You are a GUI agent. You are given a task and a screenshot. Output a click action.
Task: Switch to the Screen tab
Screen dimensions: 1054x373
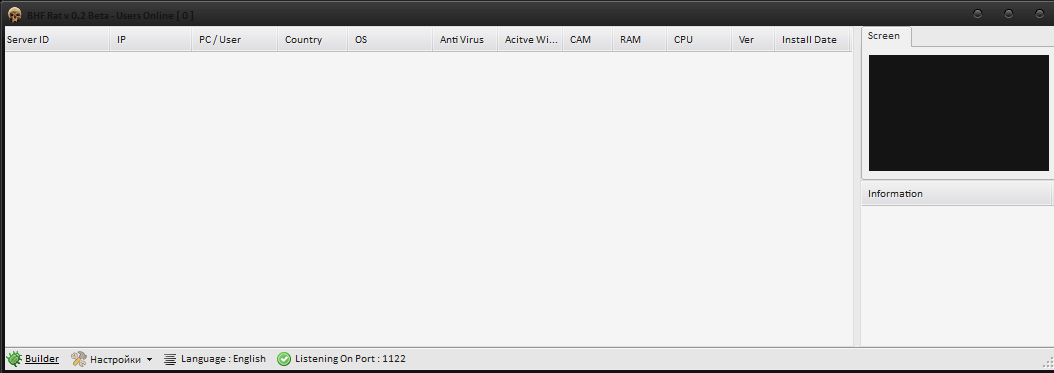(886, 36)
